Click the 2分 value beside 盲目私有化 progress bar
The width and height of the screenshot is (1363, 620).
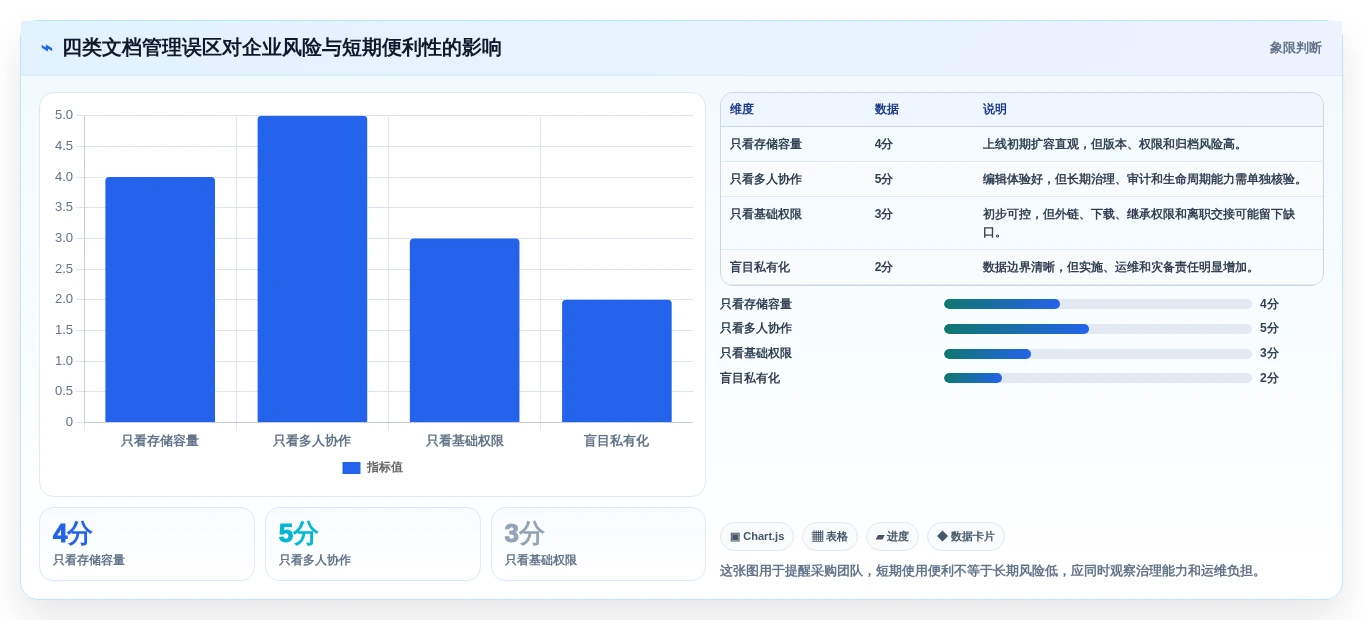(x=1269, y=378)
